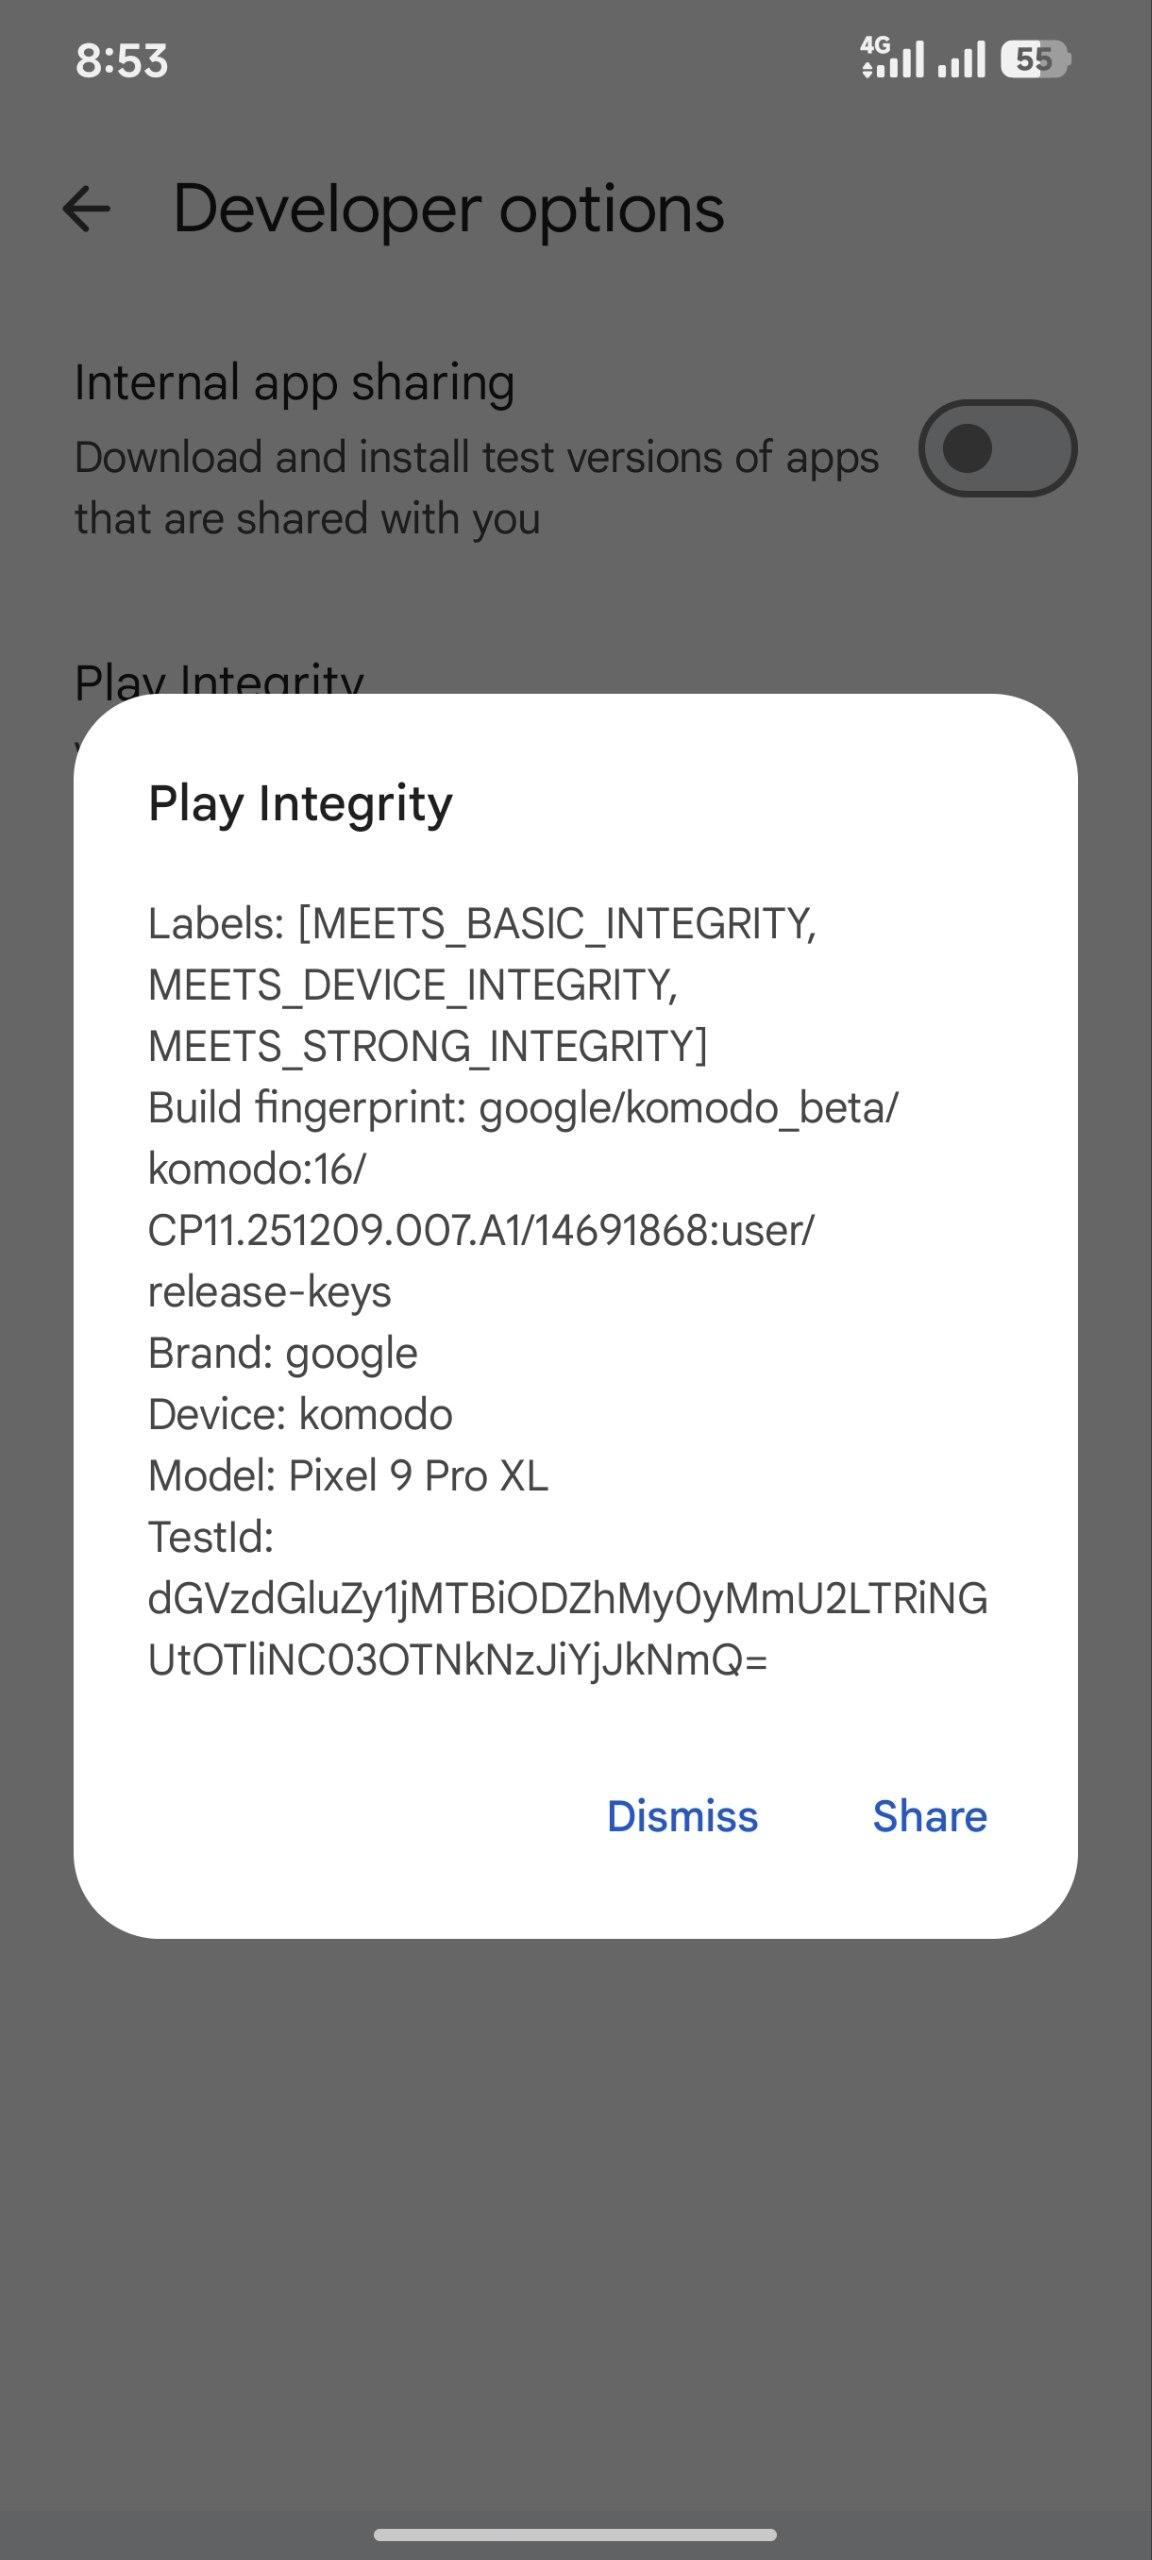Tap the Brand: google line
Screen dimensions: 1152x2560
coord(282,1354)
